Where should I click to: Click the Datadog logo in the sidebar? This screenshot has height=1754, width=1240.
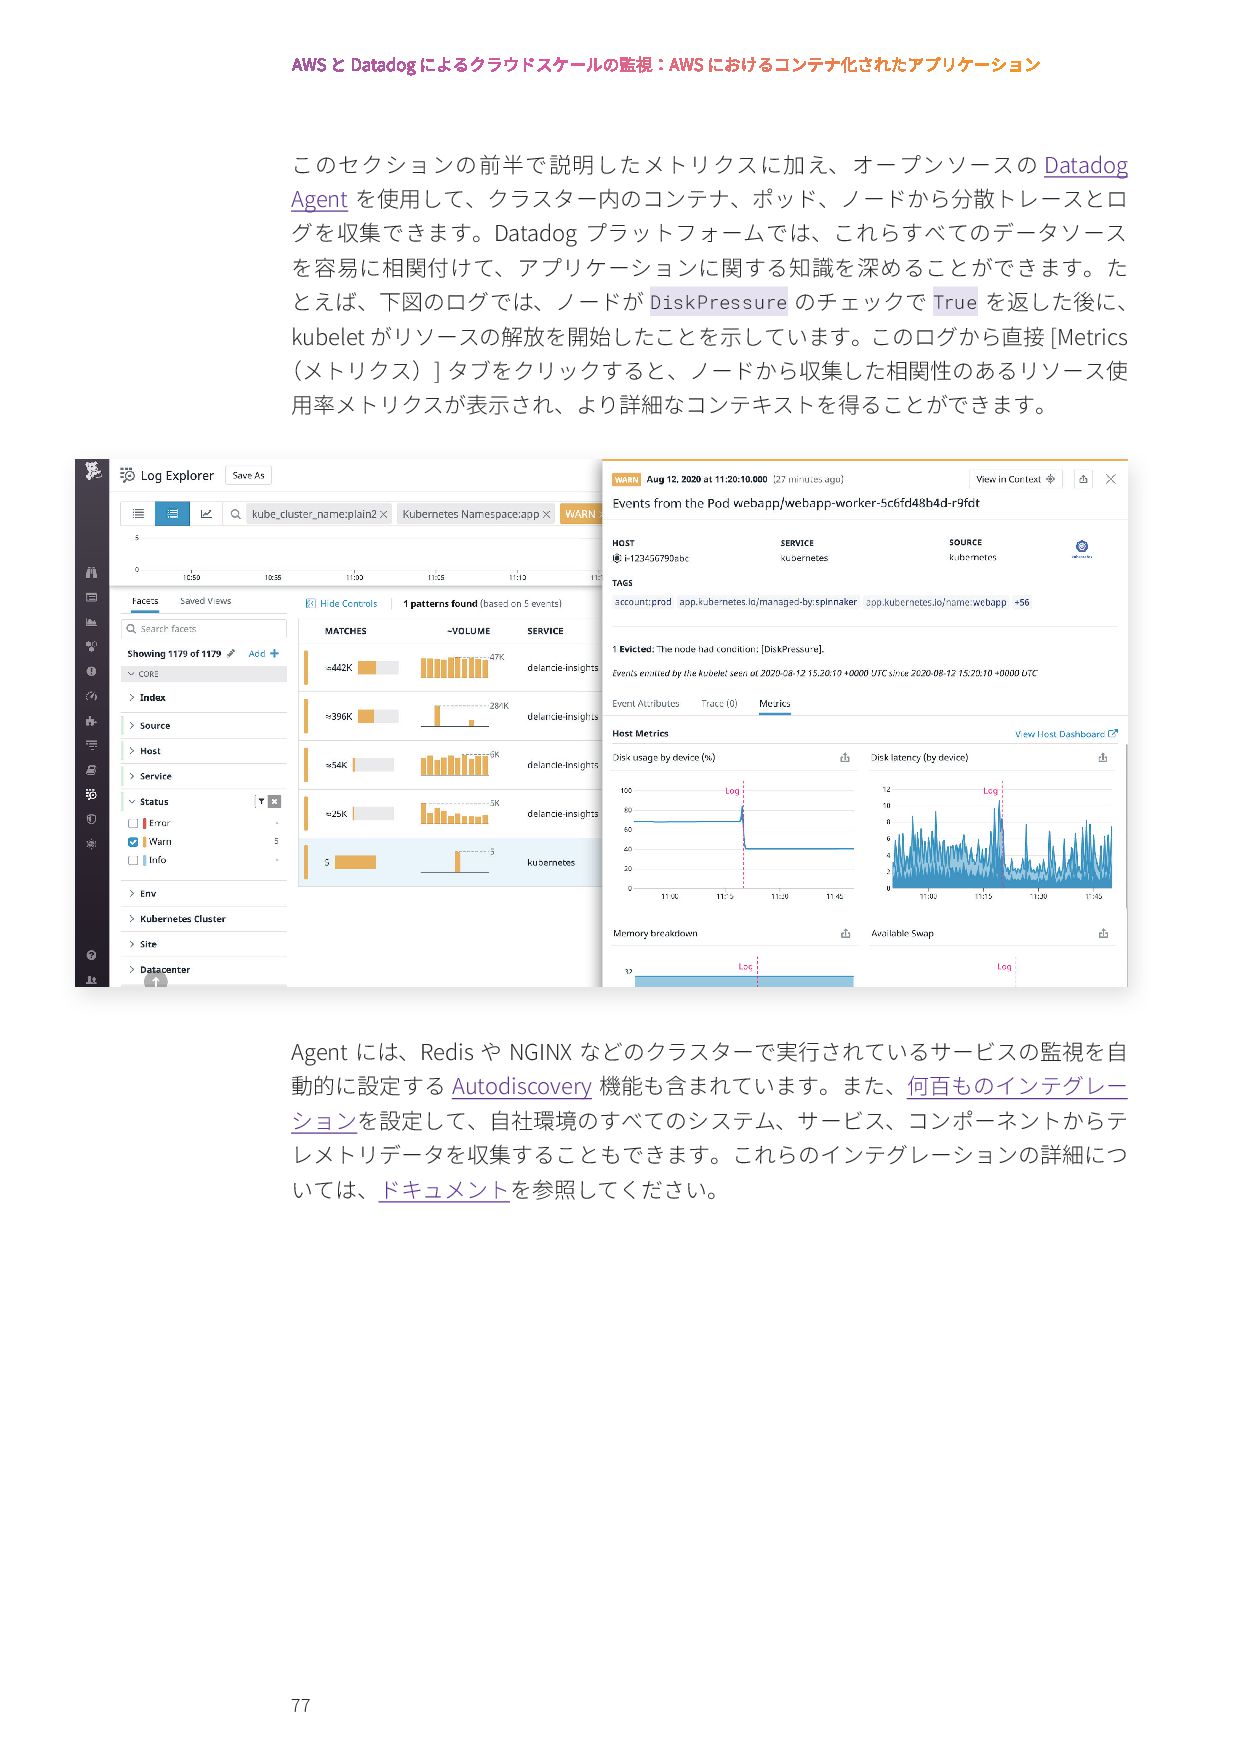point(93,471)
